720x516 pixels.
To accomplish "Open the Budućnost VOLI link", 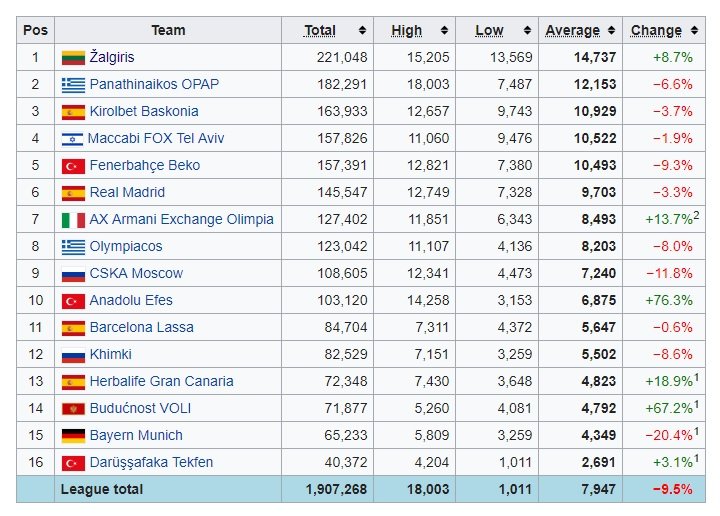I will [140, 408].
